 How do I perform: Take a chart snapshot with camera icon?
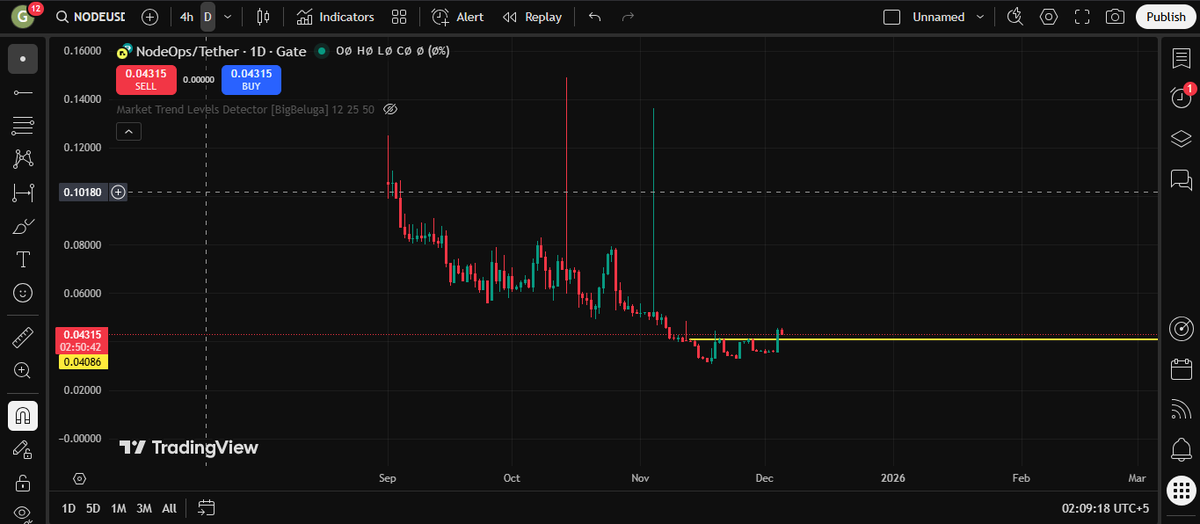click(x=1115, y=17)
